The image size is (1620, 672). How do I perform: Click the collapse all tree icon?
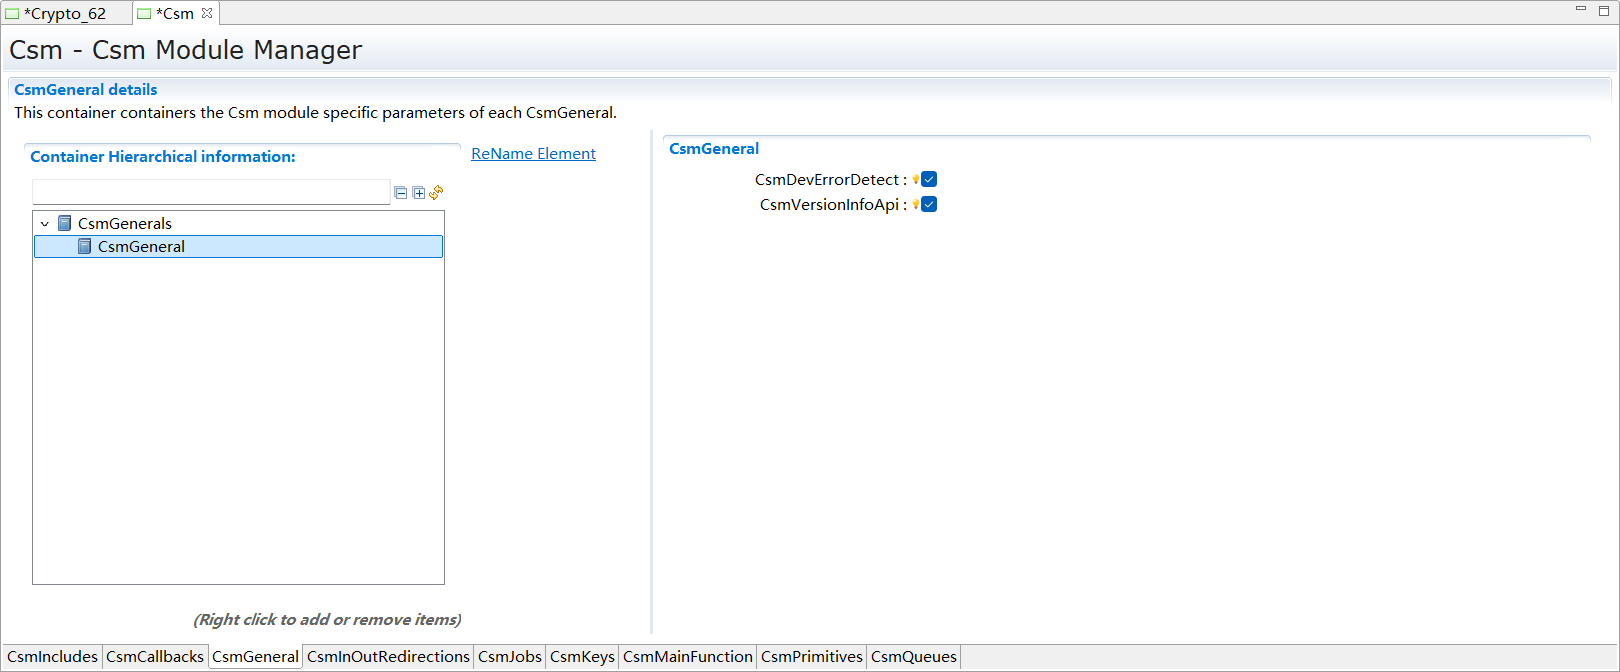401,193
